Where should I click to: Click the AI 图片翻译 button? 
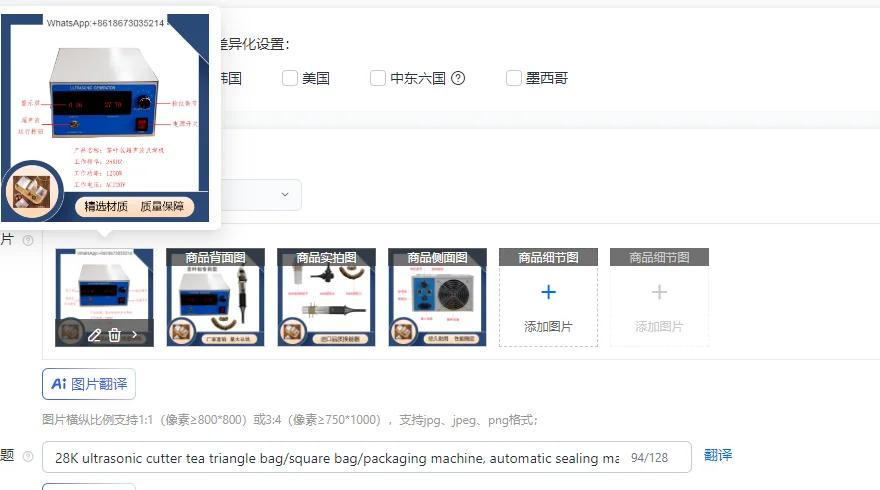89,384
